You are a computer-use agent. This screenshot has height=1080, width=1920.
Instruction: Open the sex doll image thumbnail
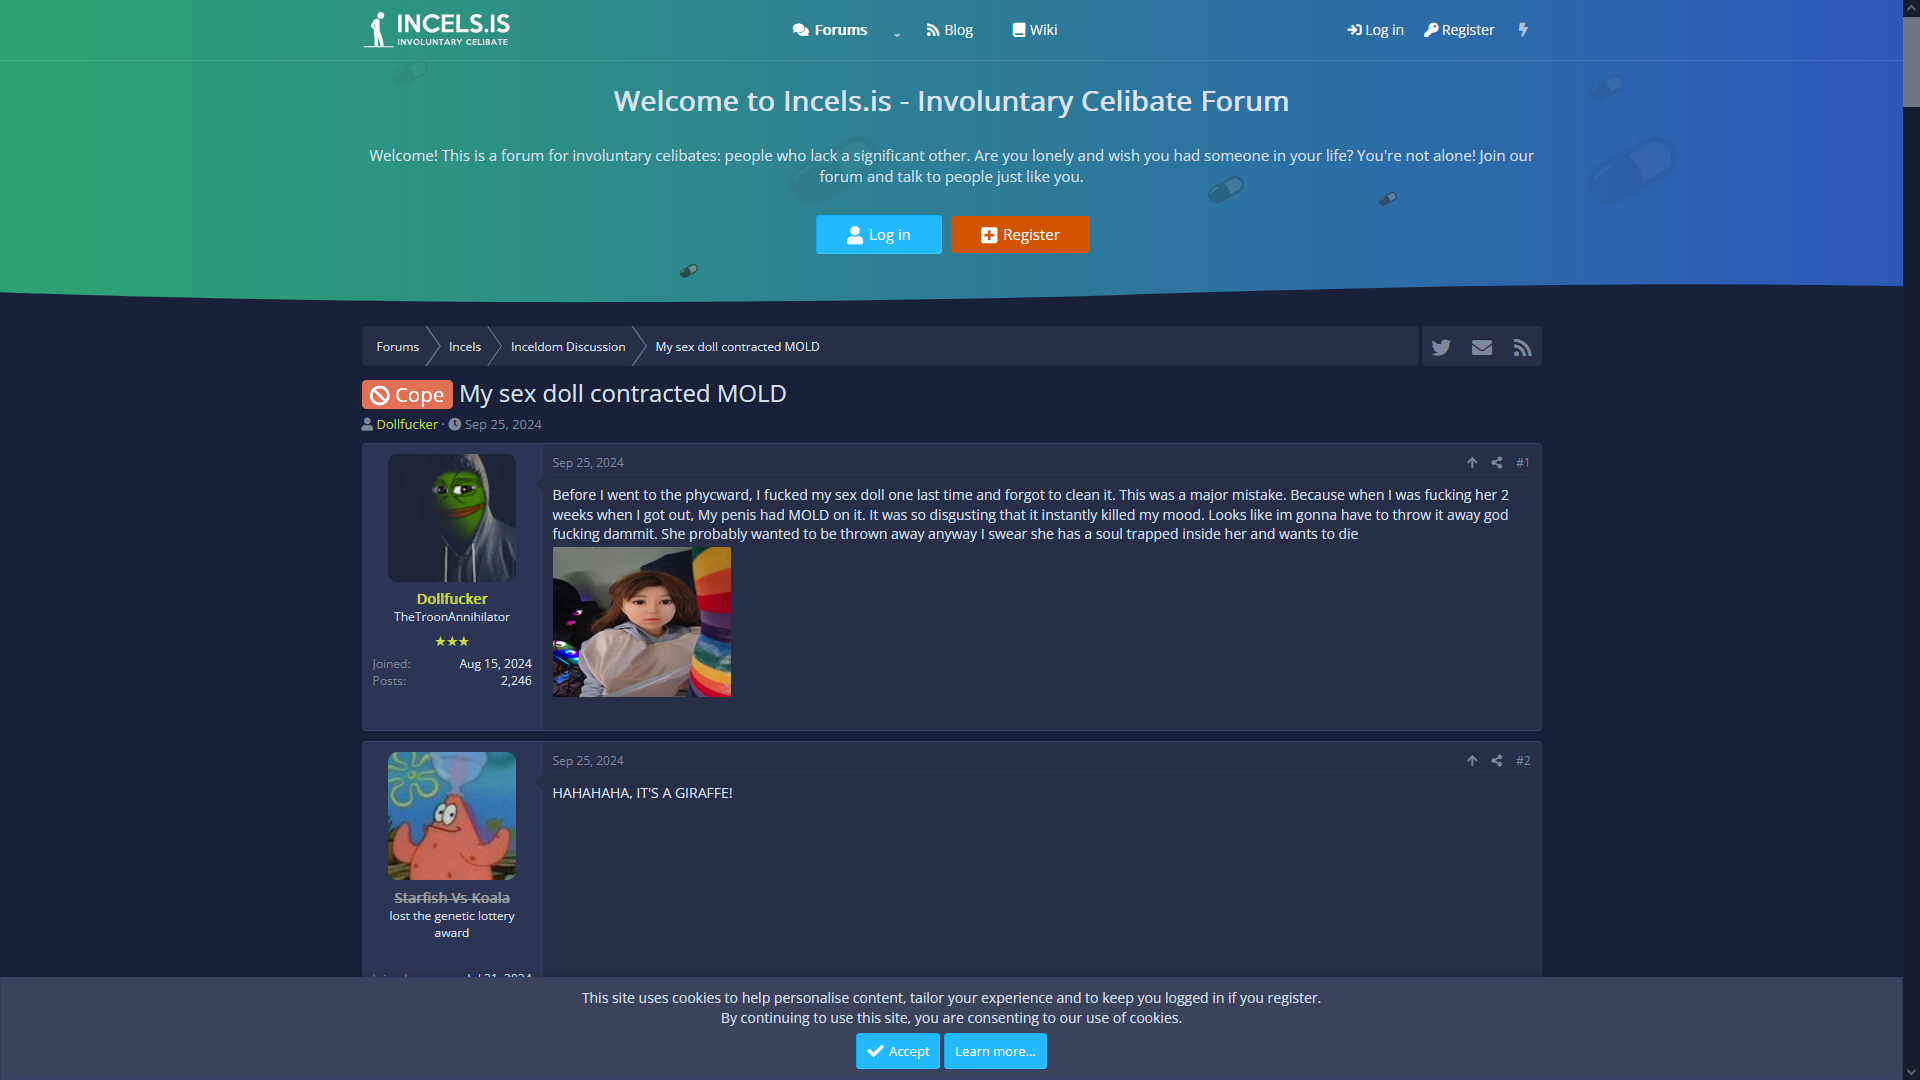[x=641, y=622]
